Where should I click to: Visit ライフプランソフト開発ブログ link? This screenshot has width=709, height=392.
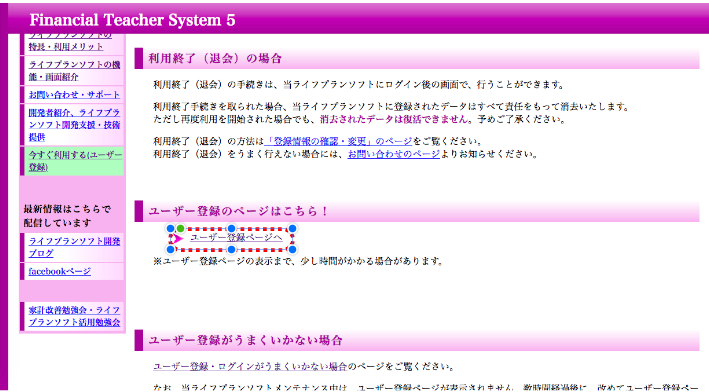tap(74, 247)
